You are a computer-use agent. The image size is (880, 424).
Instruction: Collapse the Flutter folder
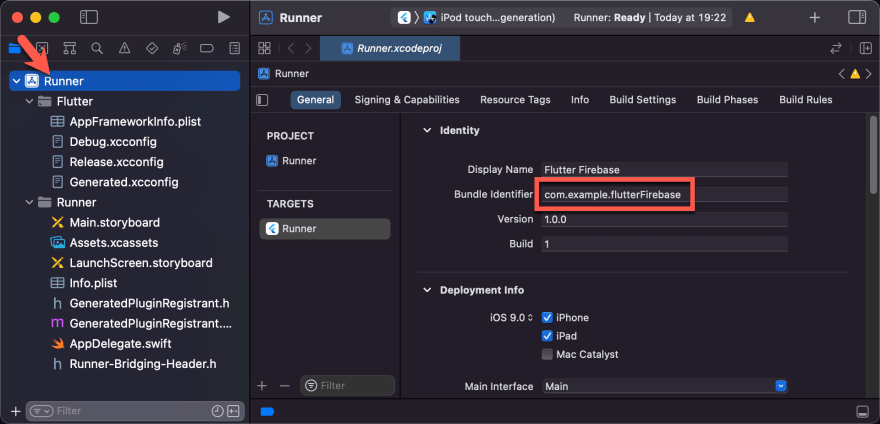click(30, 102)
